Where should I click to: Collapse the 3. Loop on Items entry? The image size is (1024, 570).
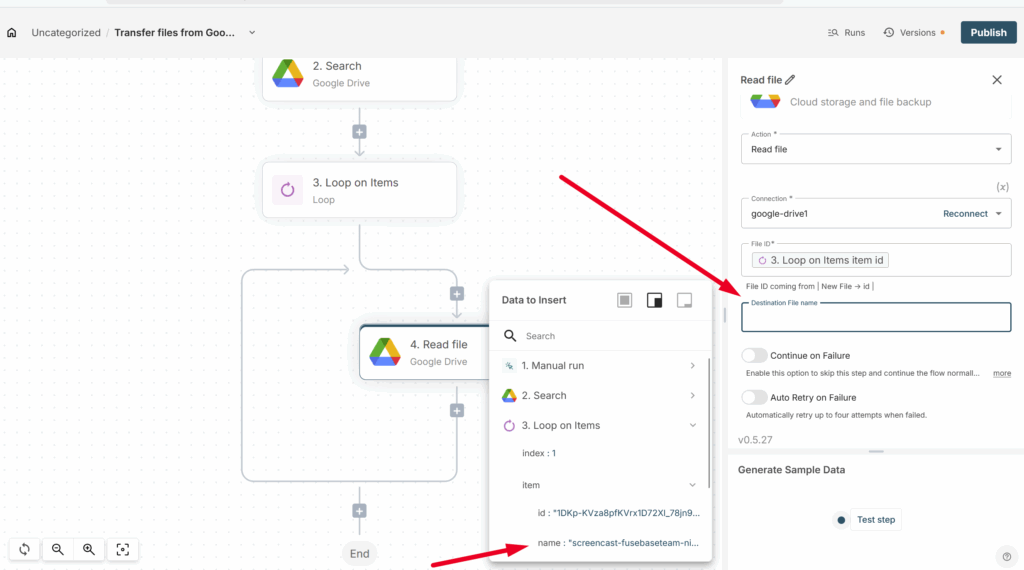tap(692, 426)
